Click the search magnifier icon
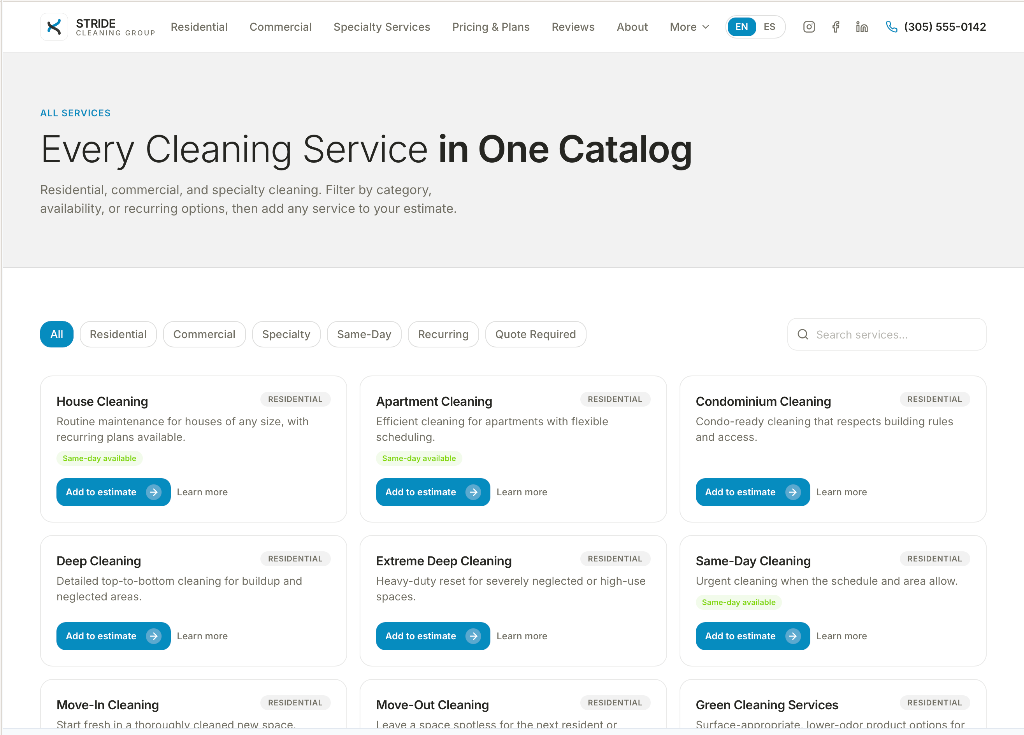The width and height of the screenshot is (1024, 735). [x=803, y=335]
